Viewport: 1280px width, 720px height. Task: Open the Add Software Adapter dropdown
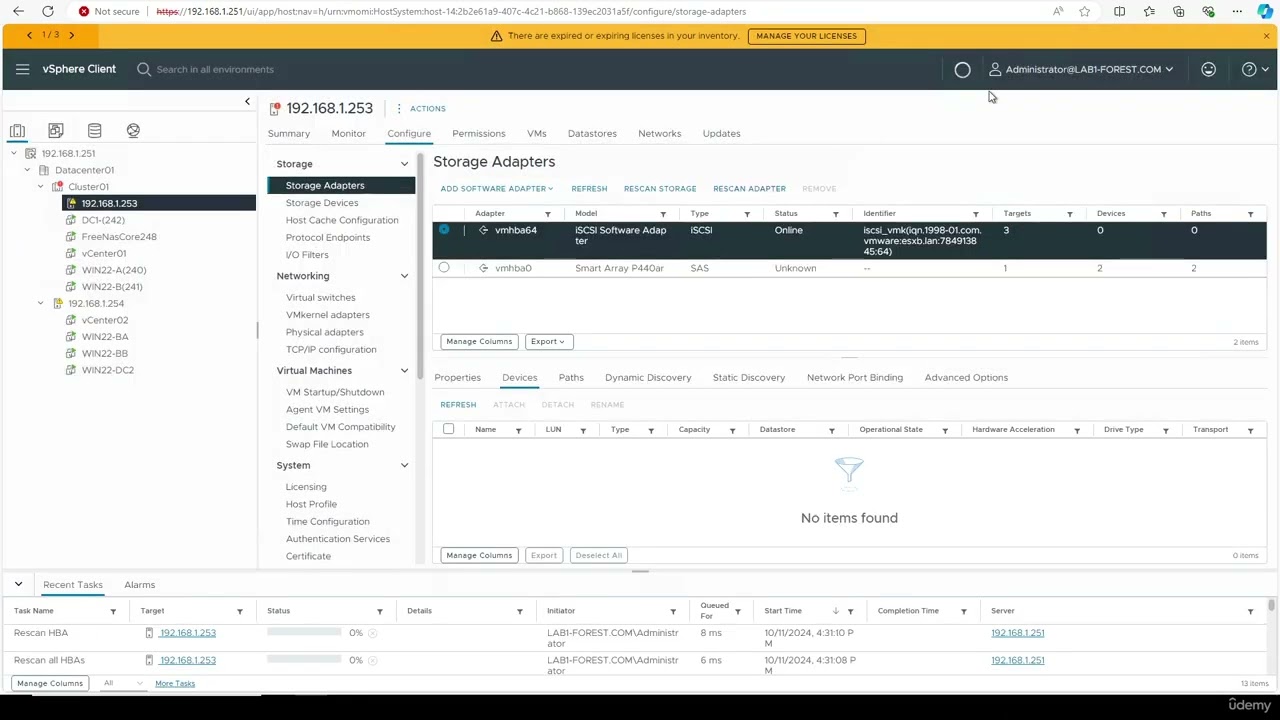(x=496, y=189)
